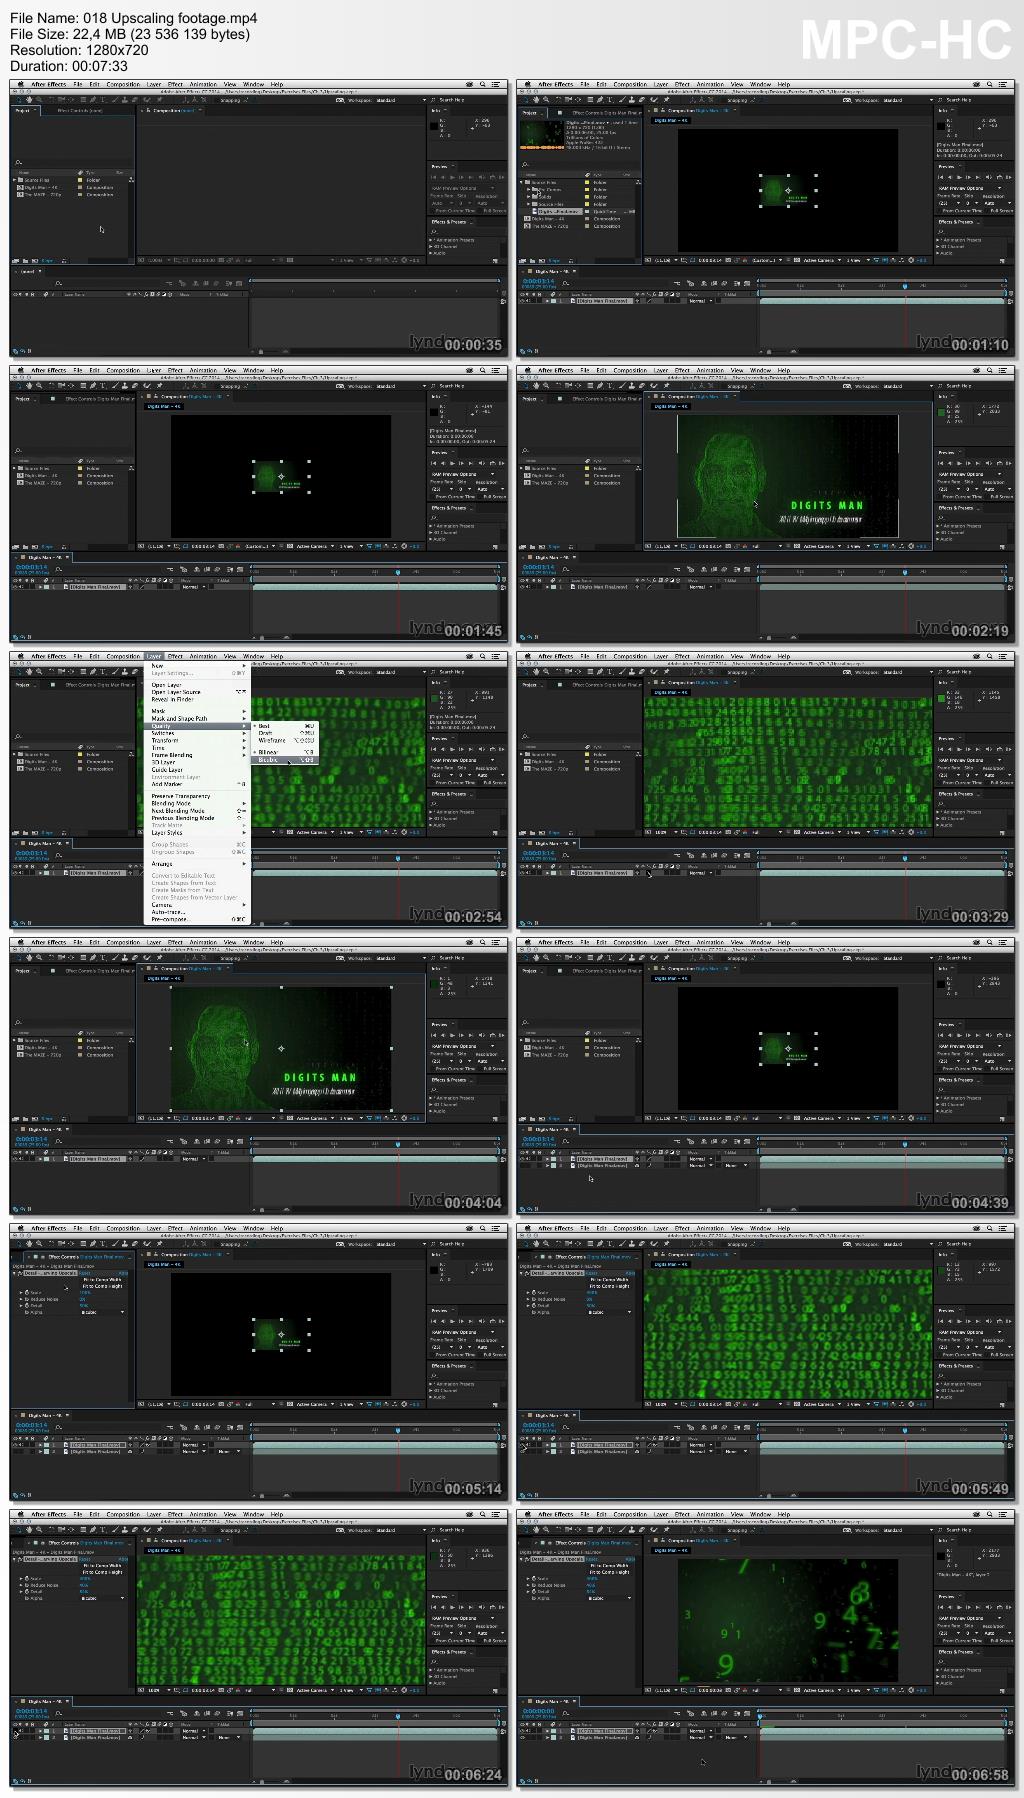Click the Spotlight search icon in the 02:54 frame

coord(483,656)
